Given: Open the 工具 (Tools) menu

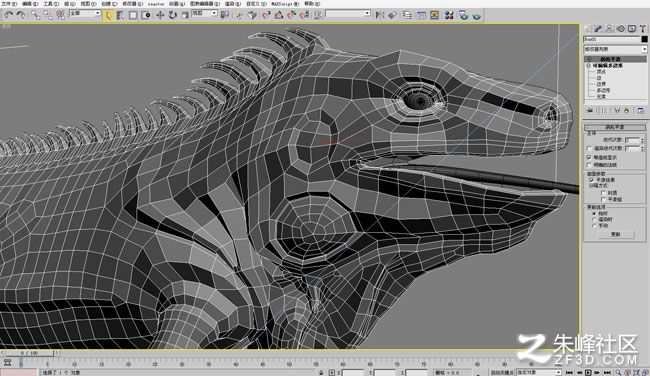Looking at the screenshot, I should click(x=51, y=4).
